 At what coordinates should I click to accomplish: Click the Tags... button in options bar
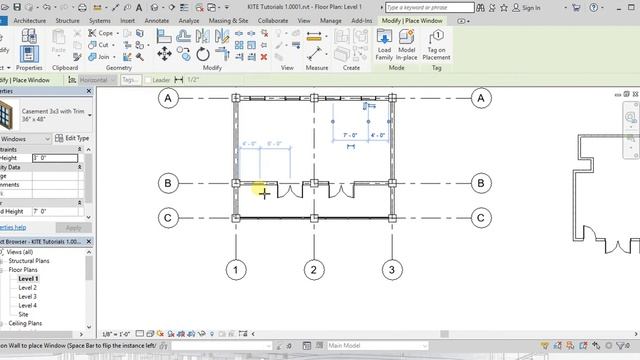coord(130,80)
